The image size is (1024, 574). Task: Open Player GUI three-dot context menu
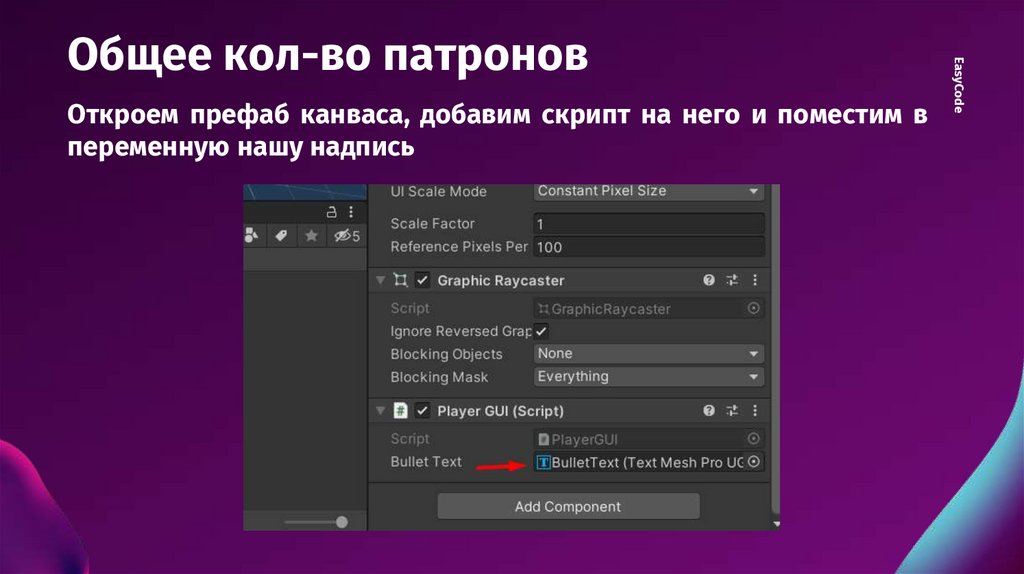[x=755, y=411]
